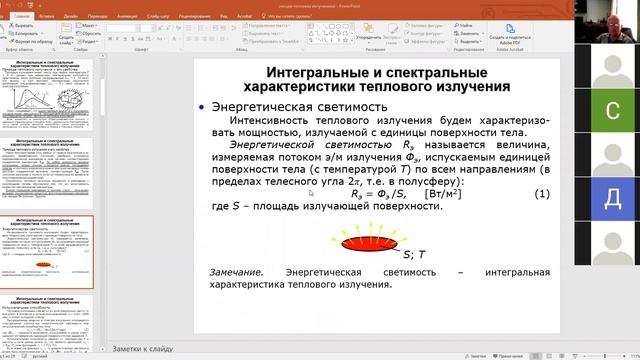640x360 pixels.
Task: Click Создать и поделиться Adobe PDF icon
Action: [x=510, y=29]
